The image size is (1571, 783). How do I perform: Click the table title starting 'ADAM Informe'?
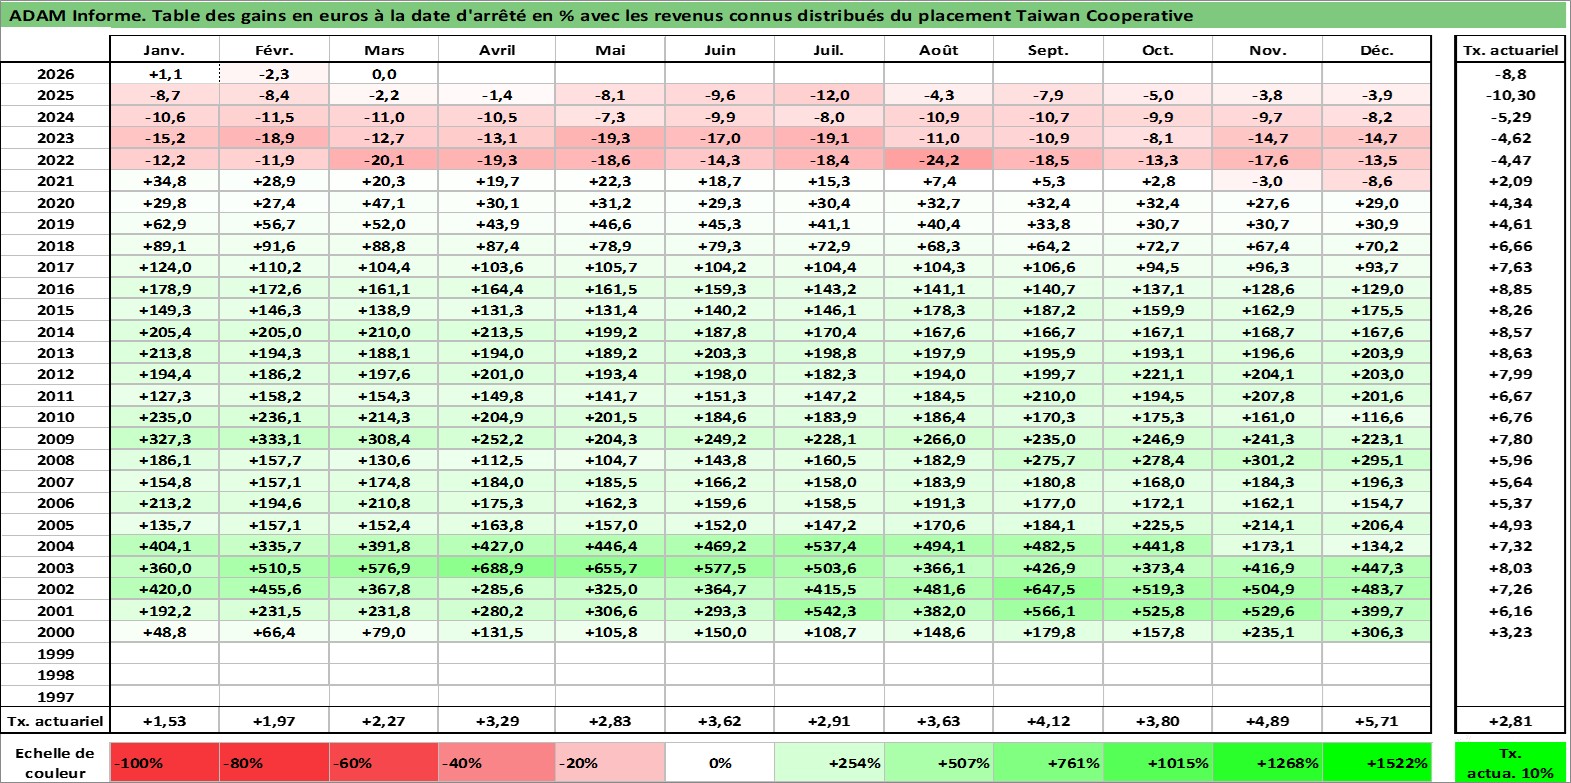601,15
